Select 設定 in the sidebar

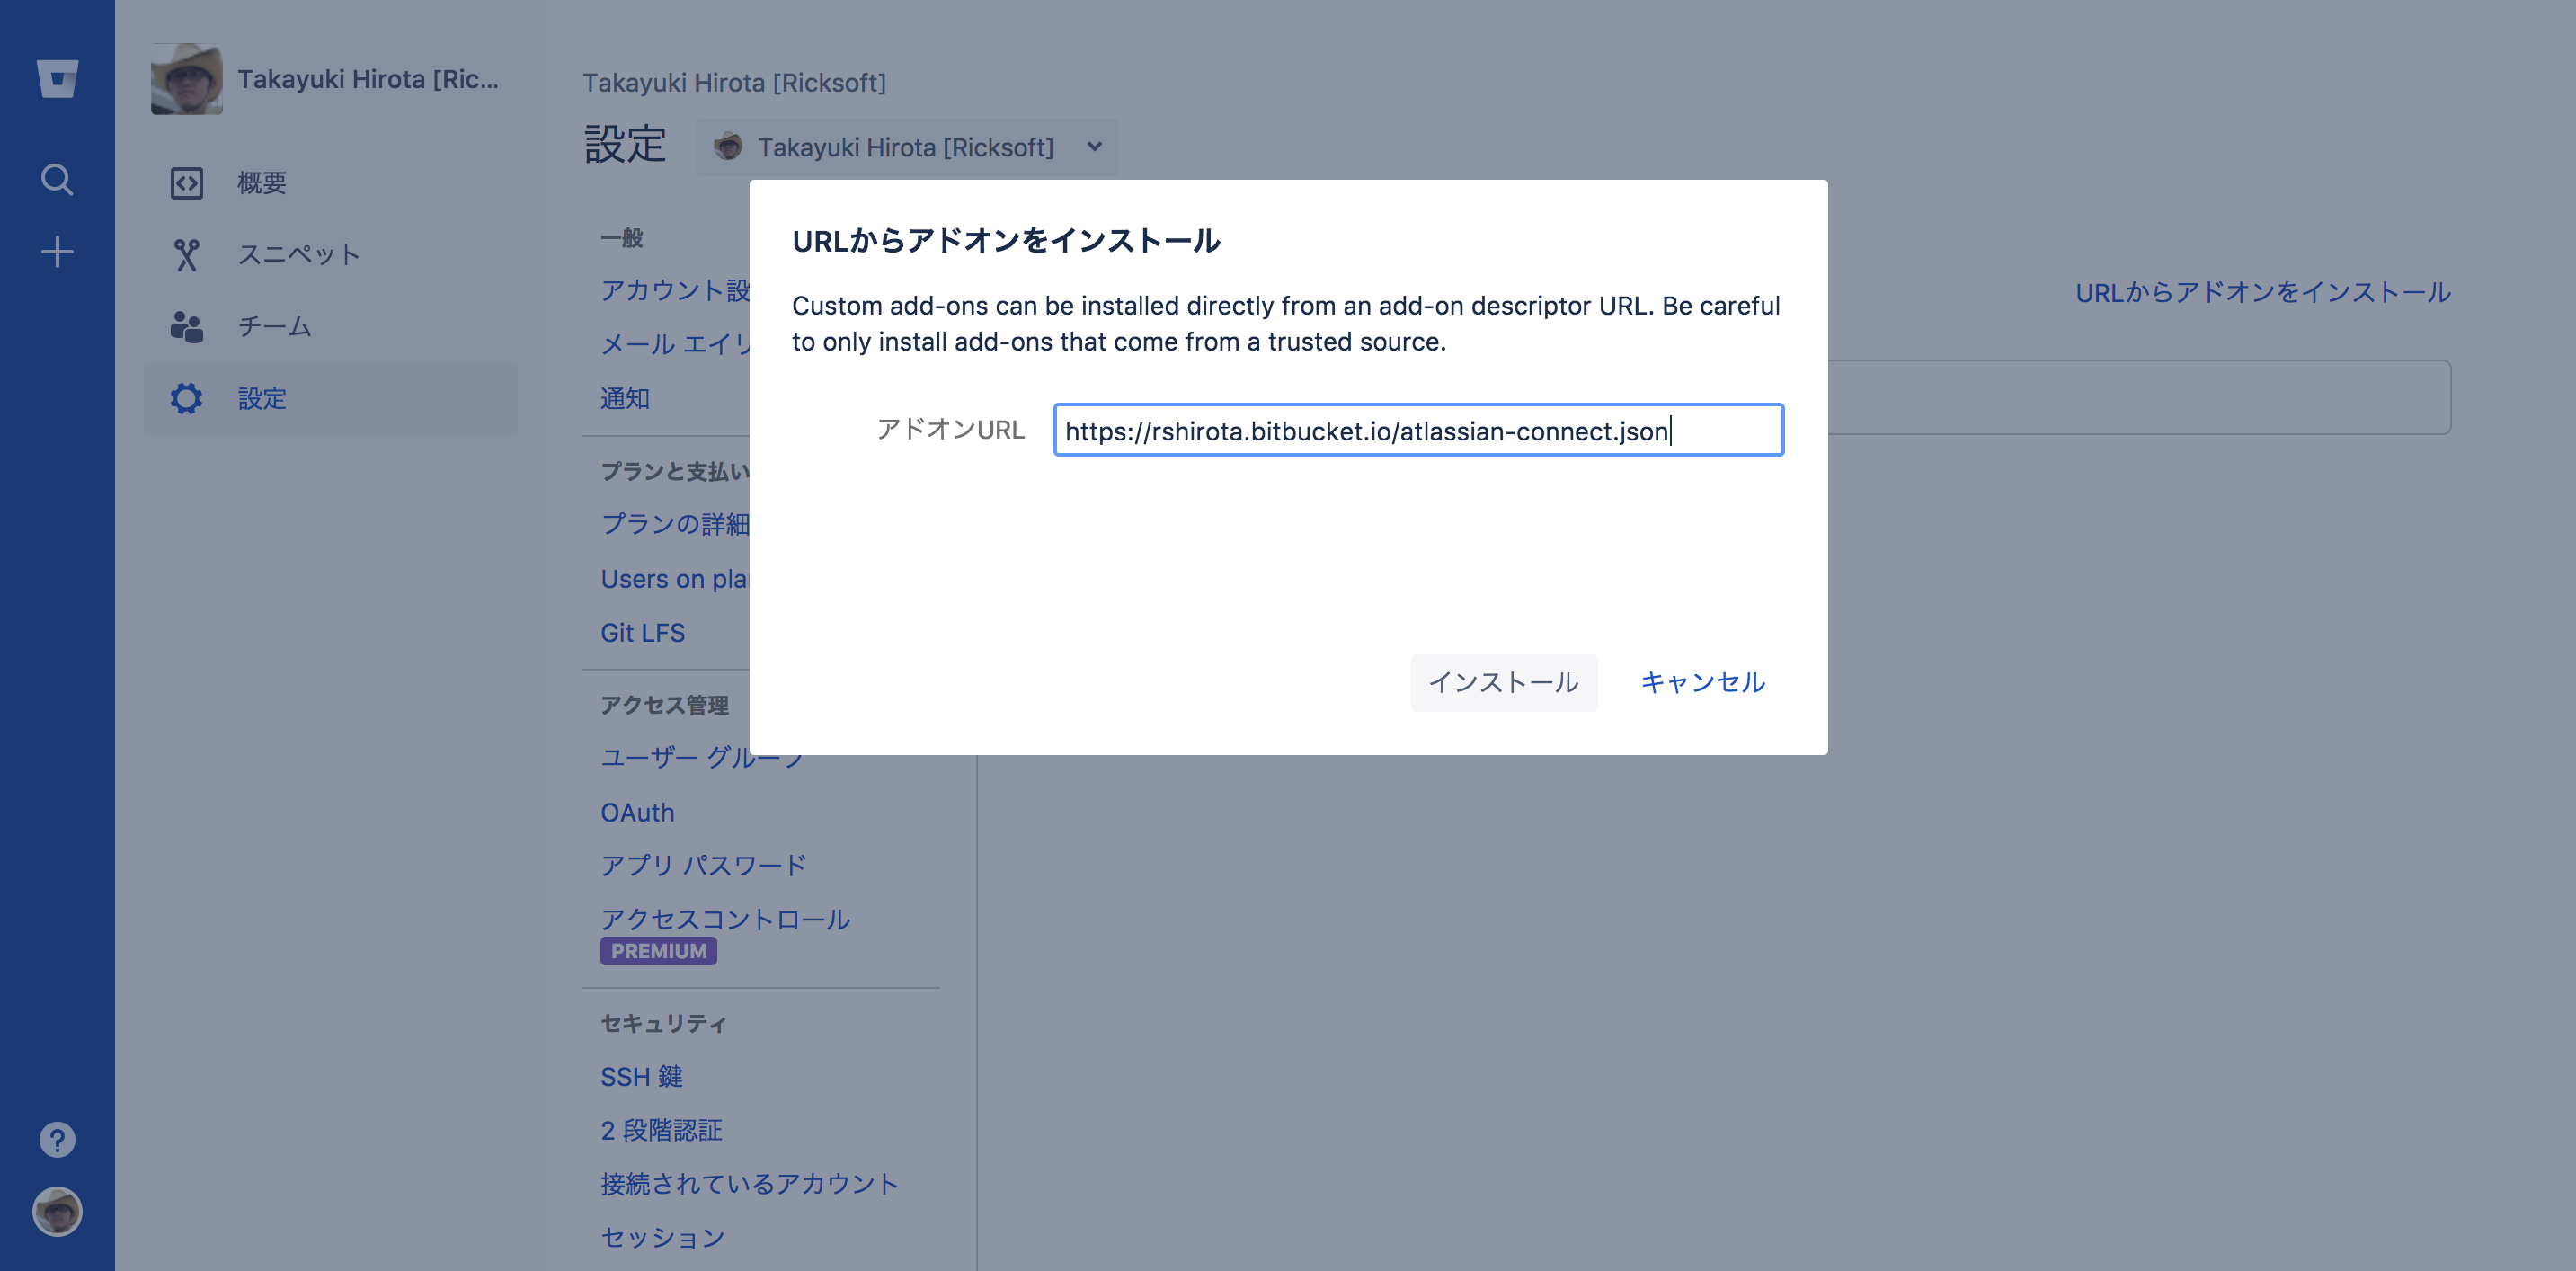[330, 399]
